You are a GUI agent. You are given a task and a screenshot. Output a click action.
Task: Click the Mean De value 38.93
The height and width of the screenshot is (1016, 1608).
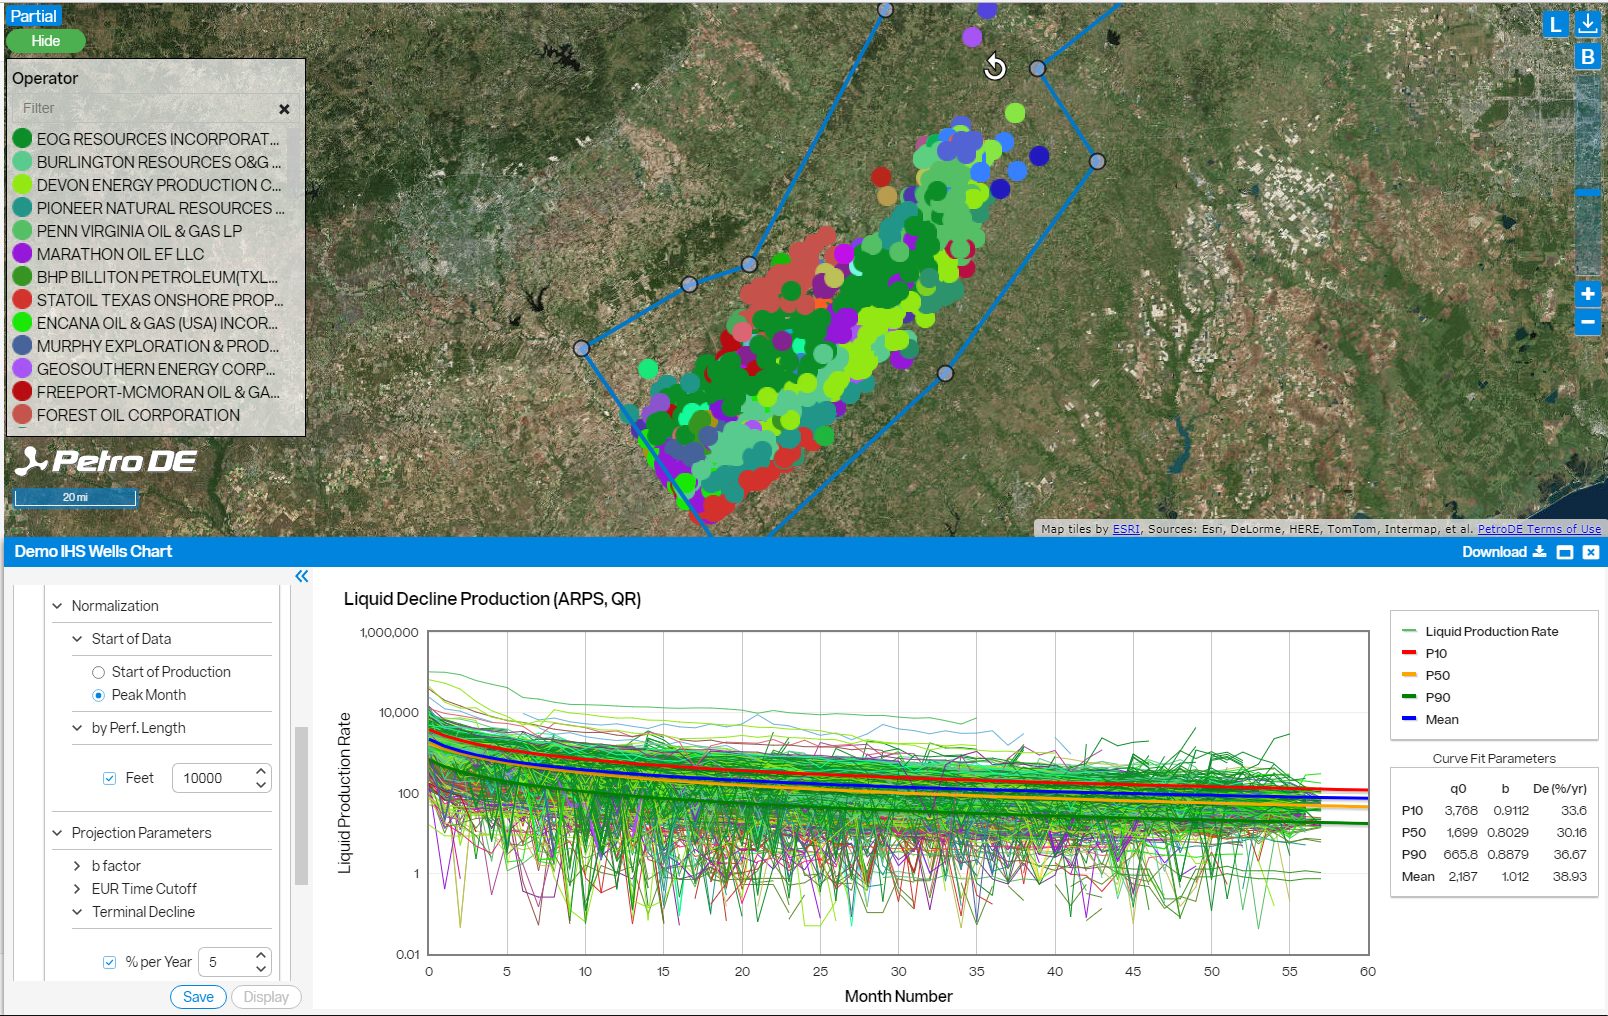tap(1570, 877)
